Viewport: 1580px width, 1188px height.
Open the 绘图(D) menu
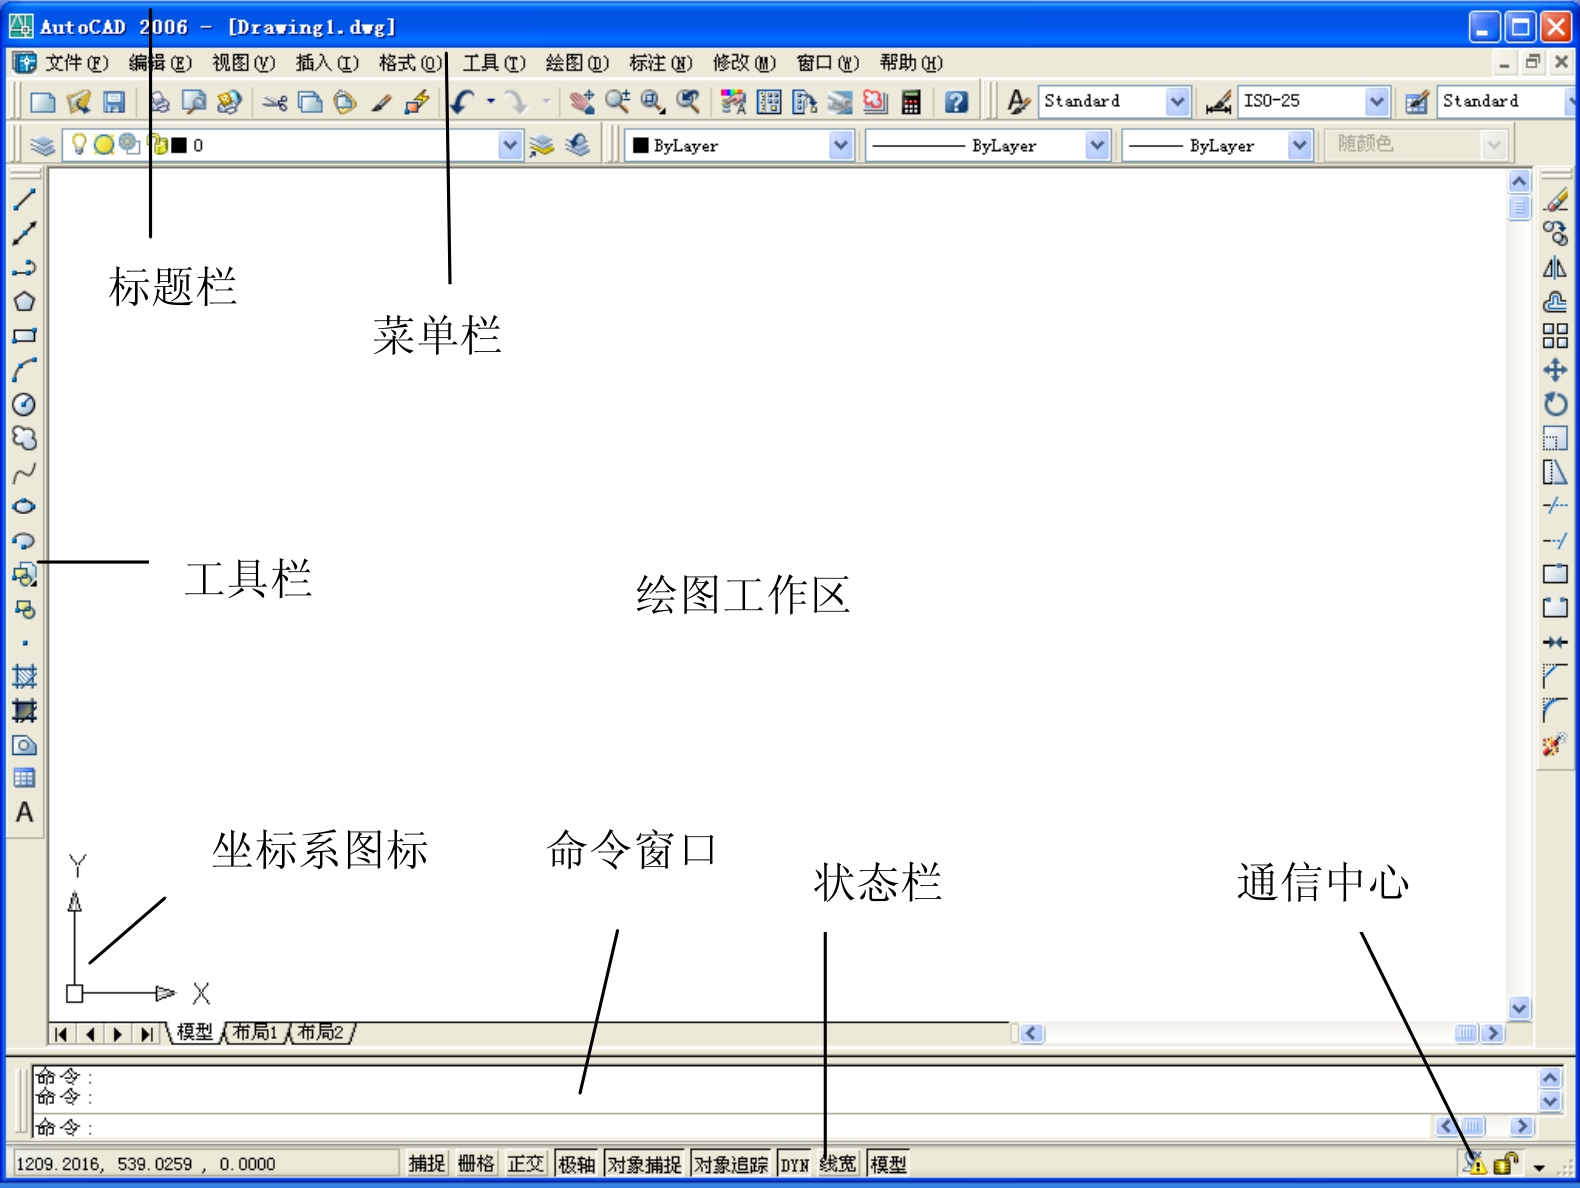click(577, 62)
